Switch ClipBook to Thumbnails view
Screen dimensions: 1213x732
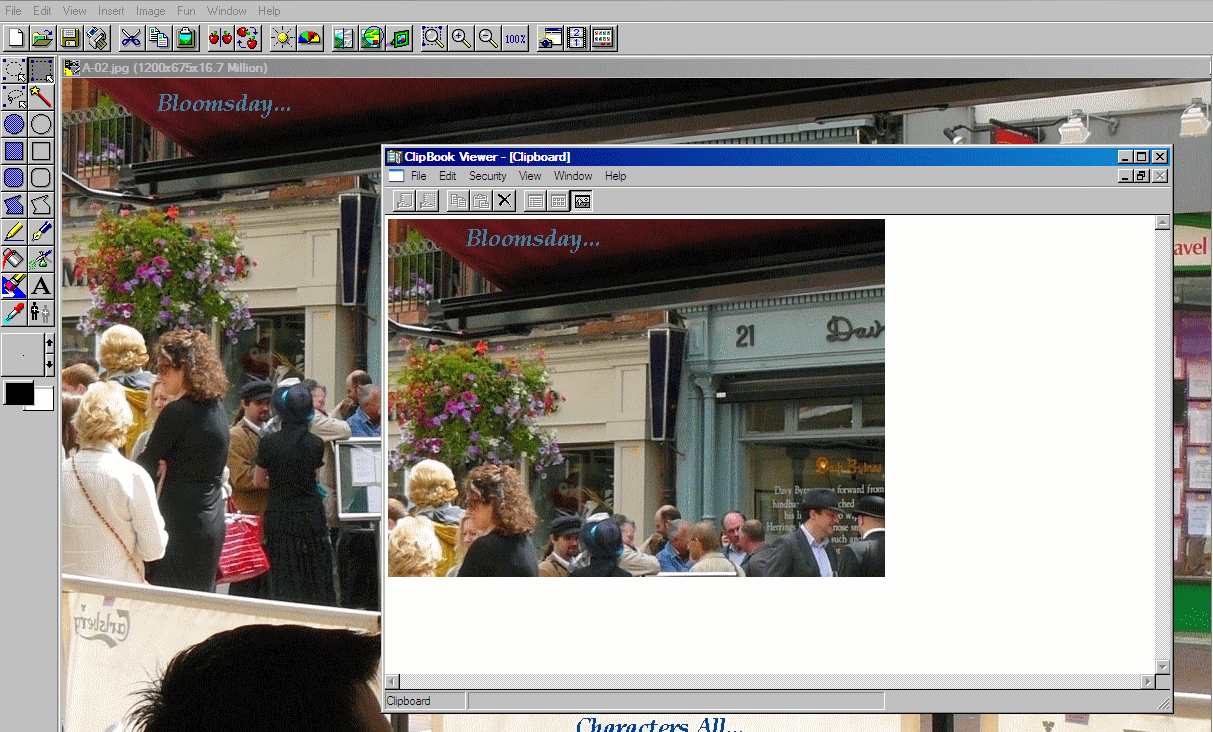559,201
